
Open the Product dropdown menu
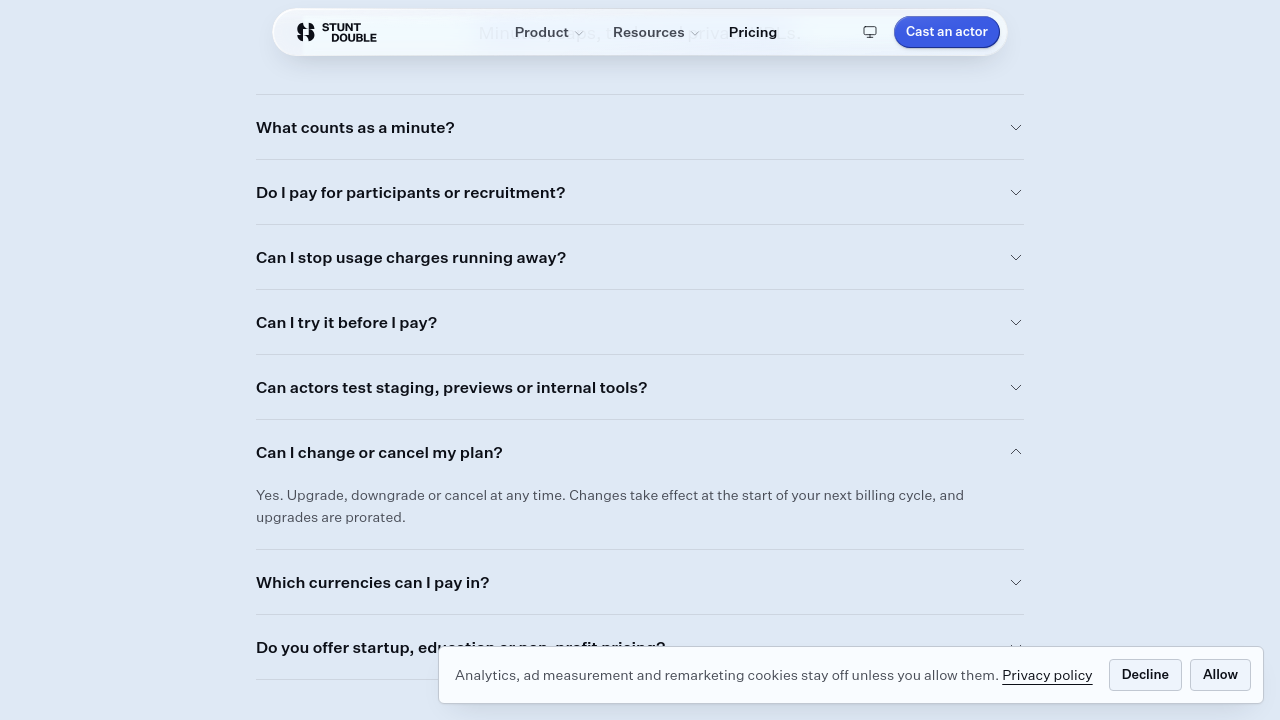point(549,32)
